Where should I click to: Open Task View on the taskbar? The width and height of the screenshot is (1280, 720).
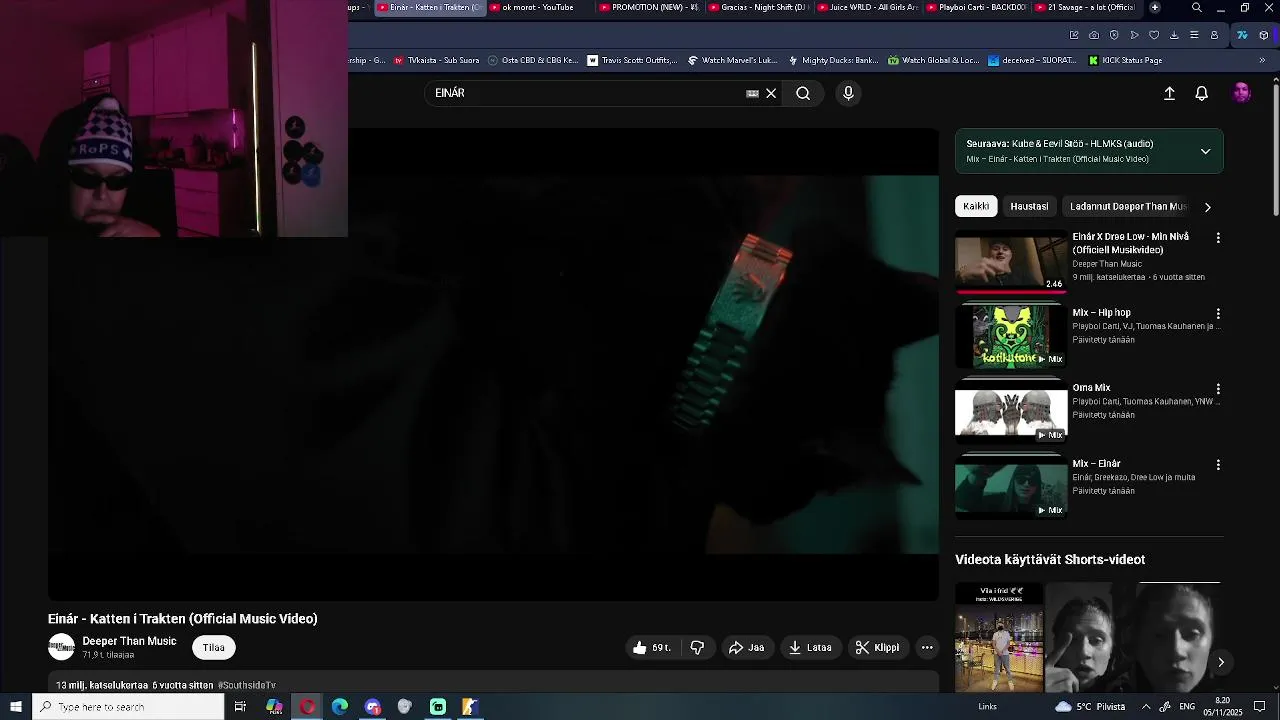240,707
